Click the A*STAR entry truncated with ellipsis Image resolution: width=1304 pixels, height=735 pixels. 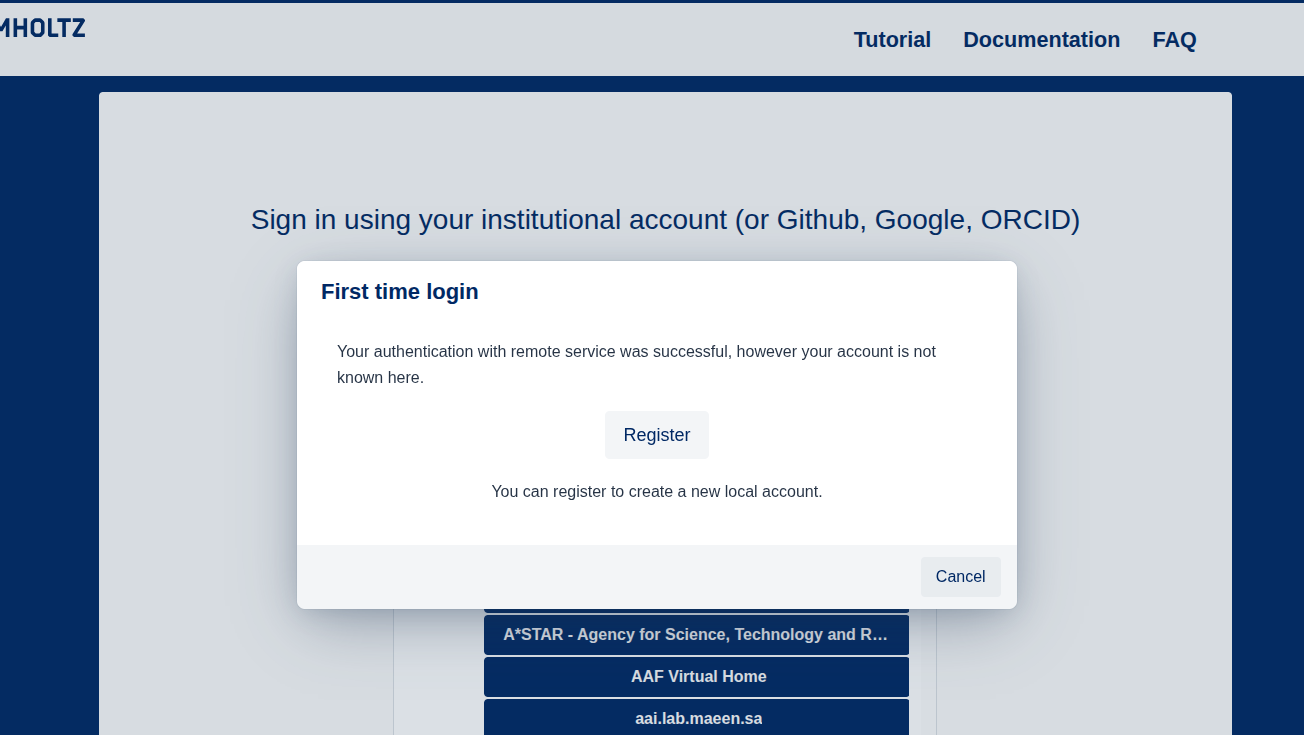point(697,634)
